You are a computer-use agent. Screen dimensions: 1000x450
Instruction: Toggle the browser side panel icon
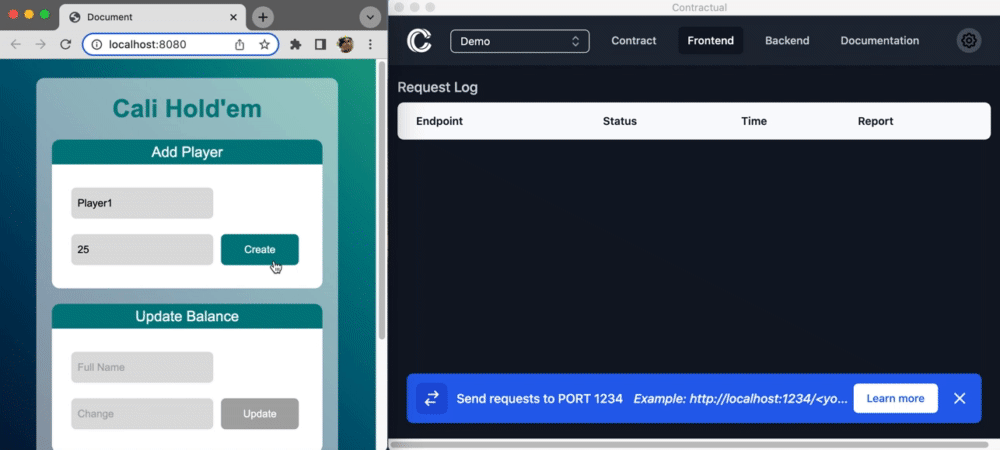(x=320, y=44)
